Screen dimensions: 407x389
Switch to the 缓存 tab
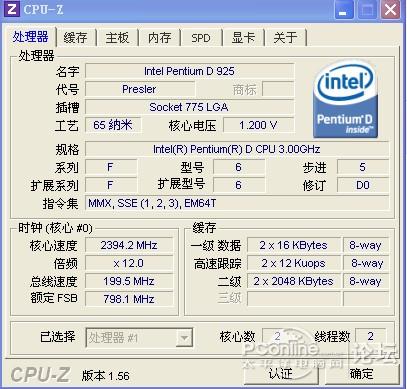[x=76, y=37]
